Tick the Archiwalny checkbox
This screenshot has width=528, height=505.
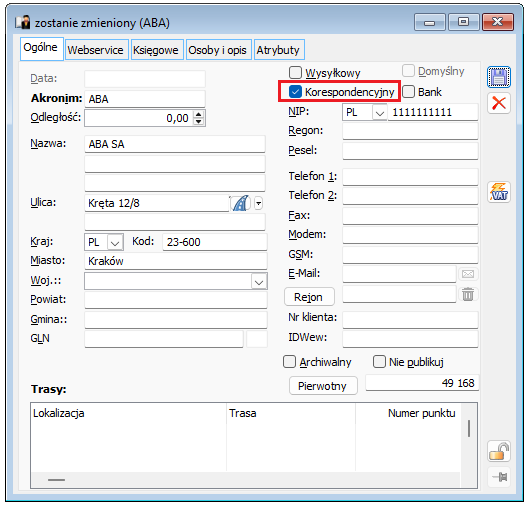tap(289, 362)
